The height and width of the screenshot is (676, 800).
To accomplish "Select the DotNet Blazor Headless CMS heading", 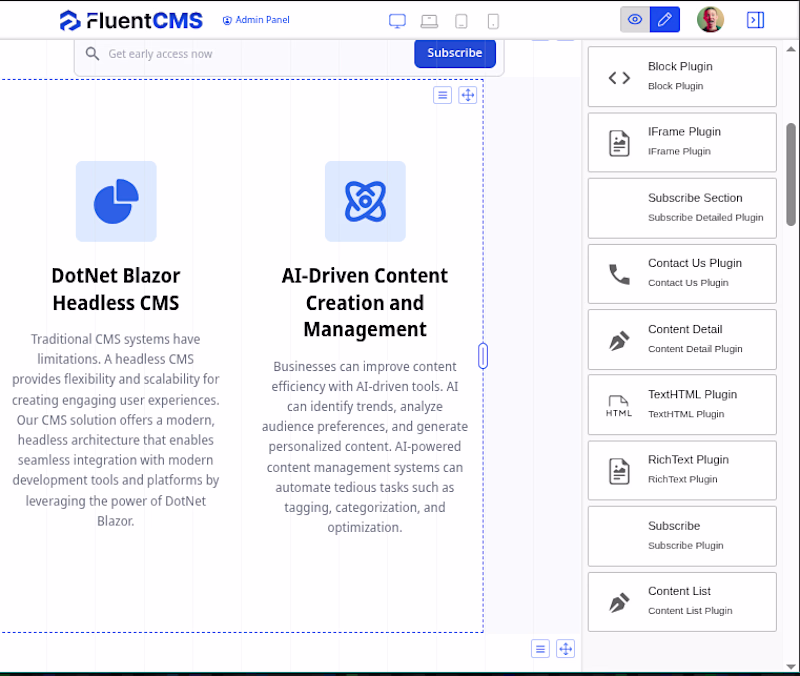I will click(116, 289).
